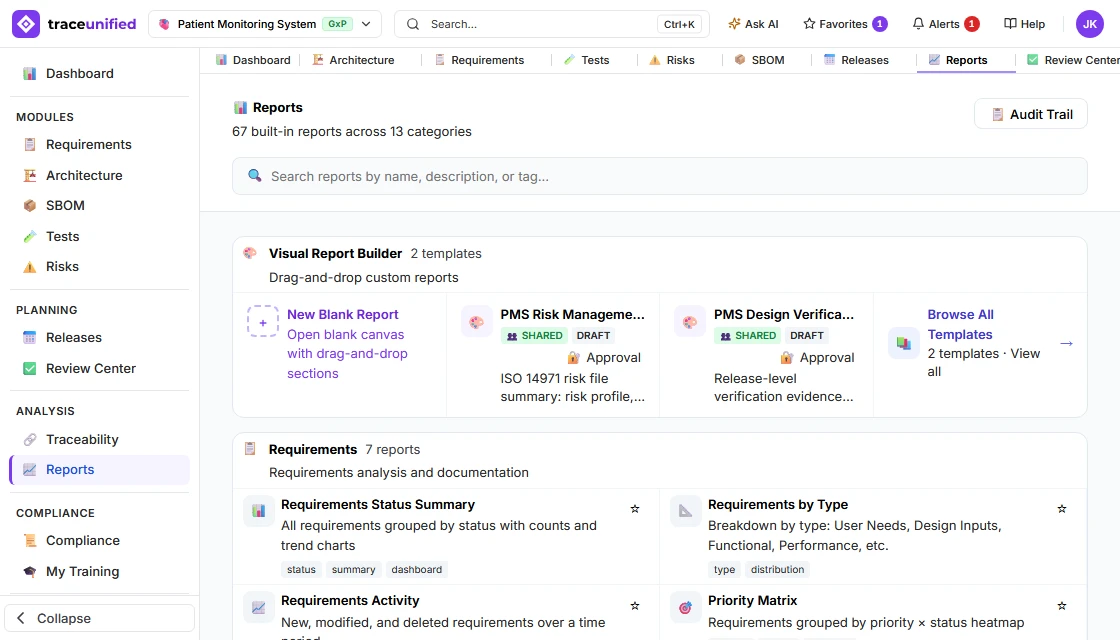
Task: Click the sidebar Review Center checkmark icon
Action: (x=29, y=369)
